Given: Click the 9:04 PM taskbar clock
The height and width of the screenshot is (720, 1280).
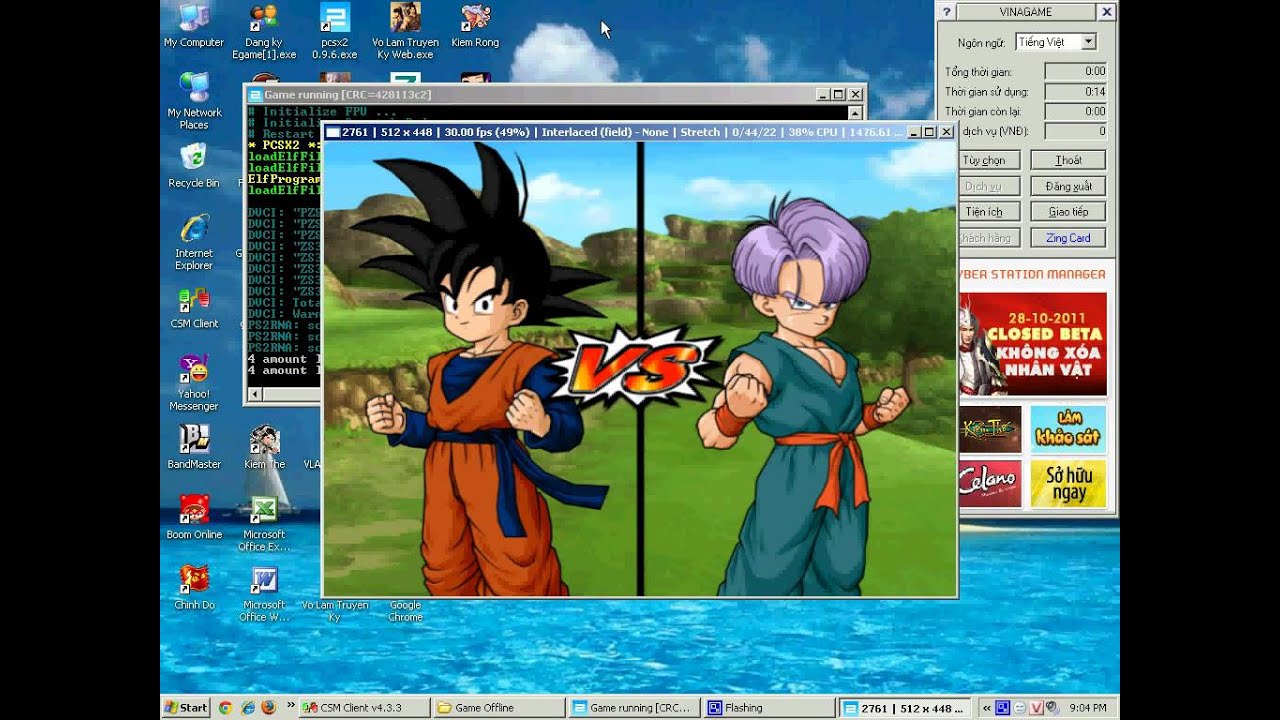Looking at the screenshot, I should tap(1088, 708).
